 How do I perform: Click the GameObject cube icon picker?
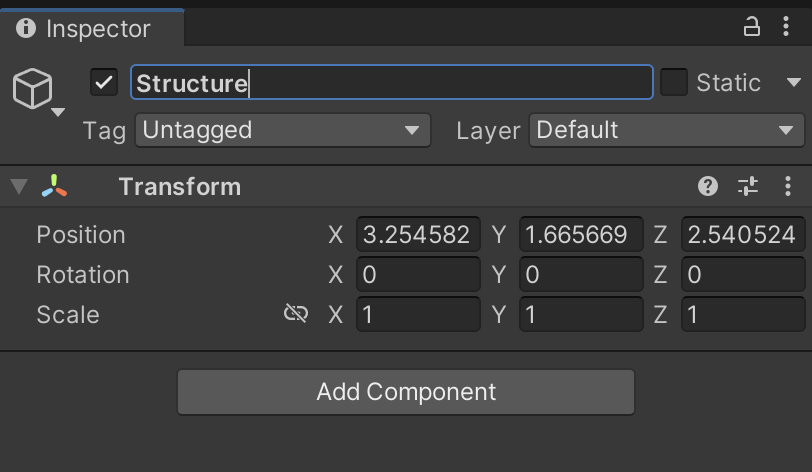click(33, 90)
